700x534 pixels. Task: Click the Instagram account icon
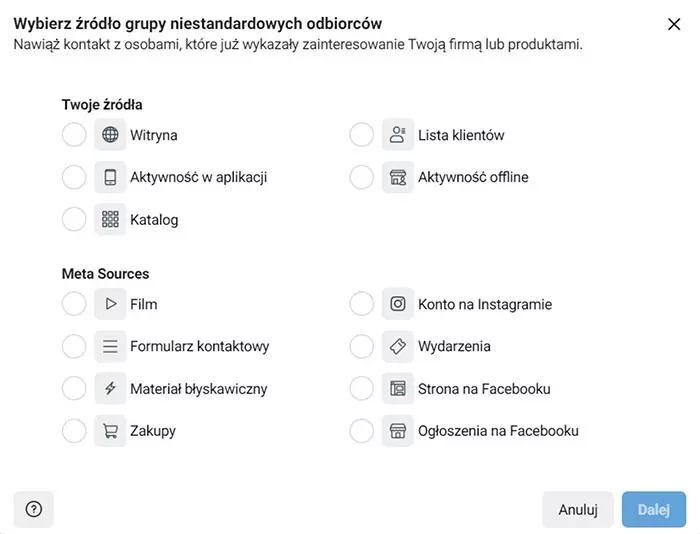click(398, 304)
